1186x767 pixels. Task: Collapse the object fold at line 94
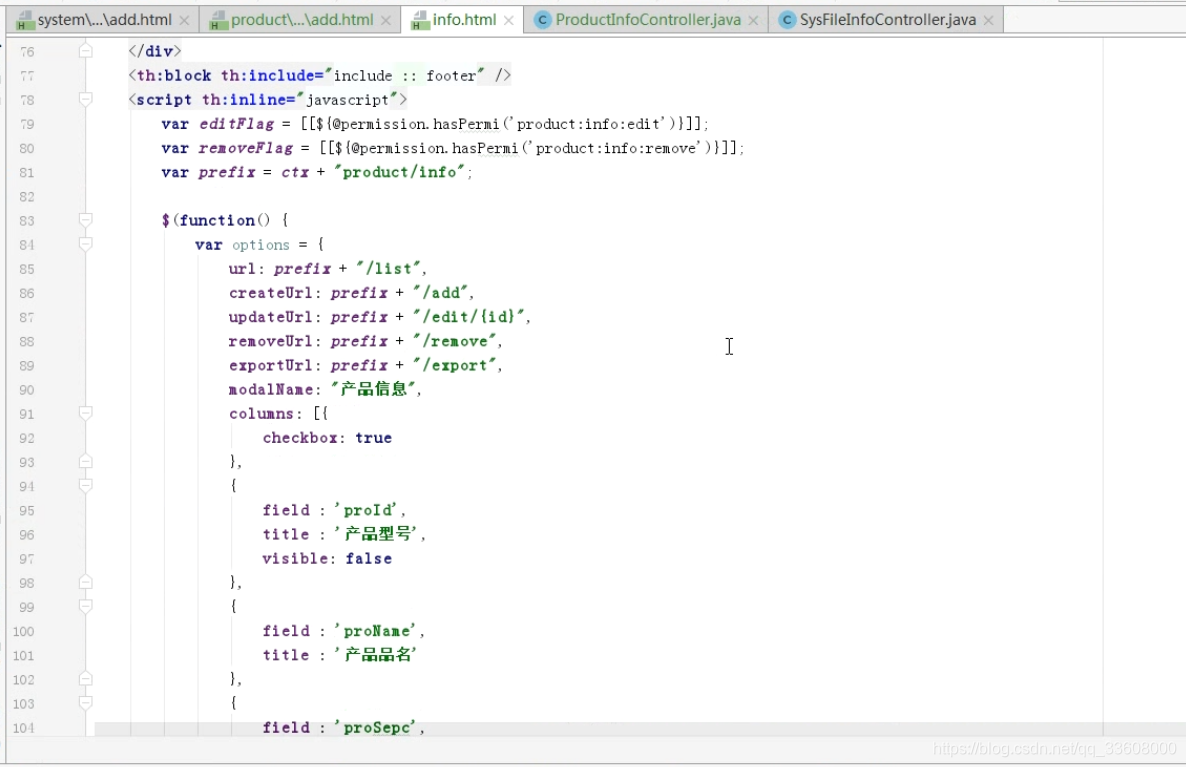85,486
